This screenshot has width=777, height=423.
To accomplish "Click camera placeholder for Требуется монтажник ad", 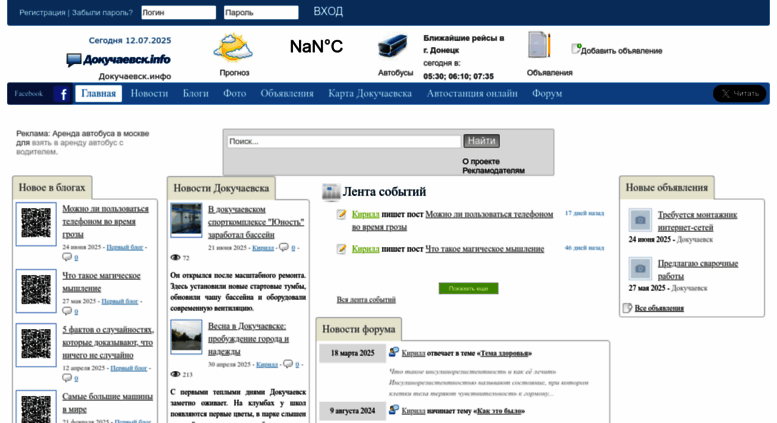I will coord(640,220).
